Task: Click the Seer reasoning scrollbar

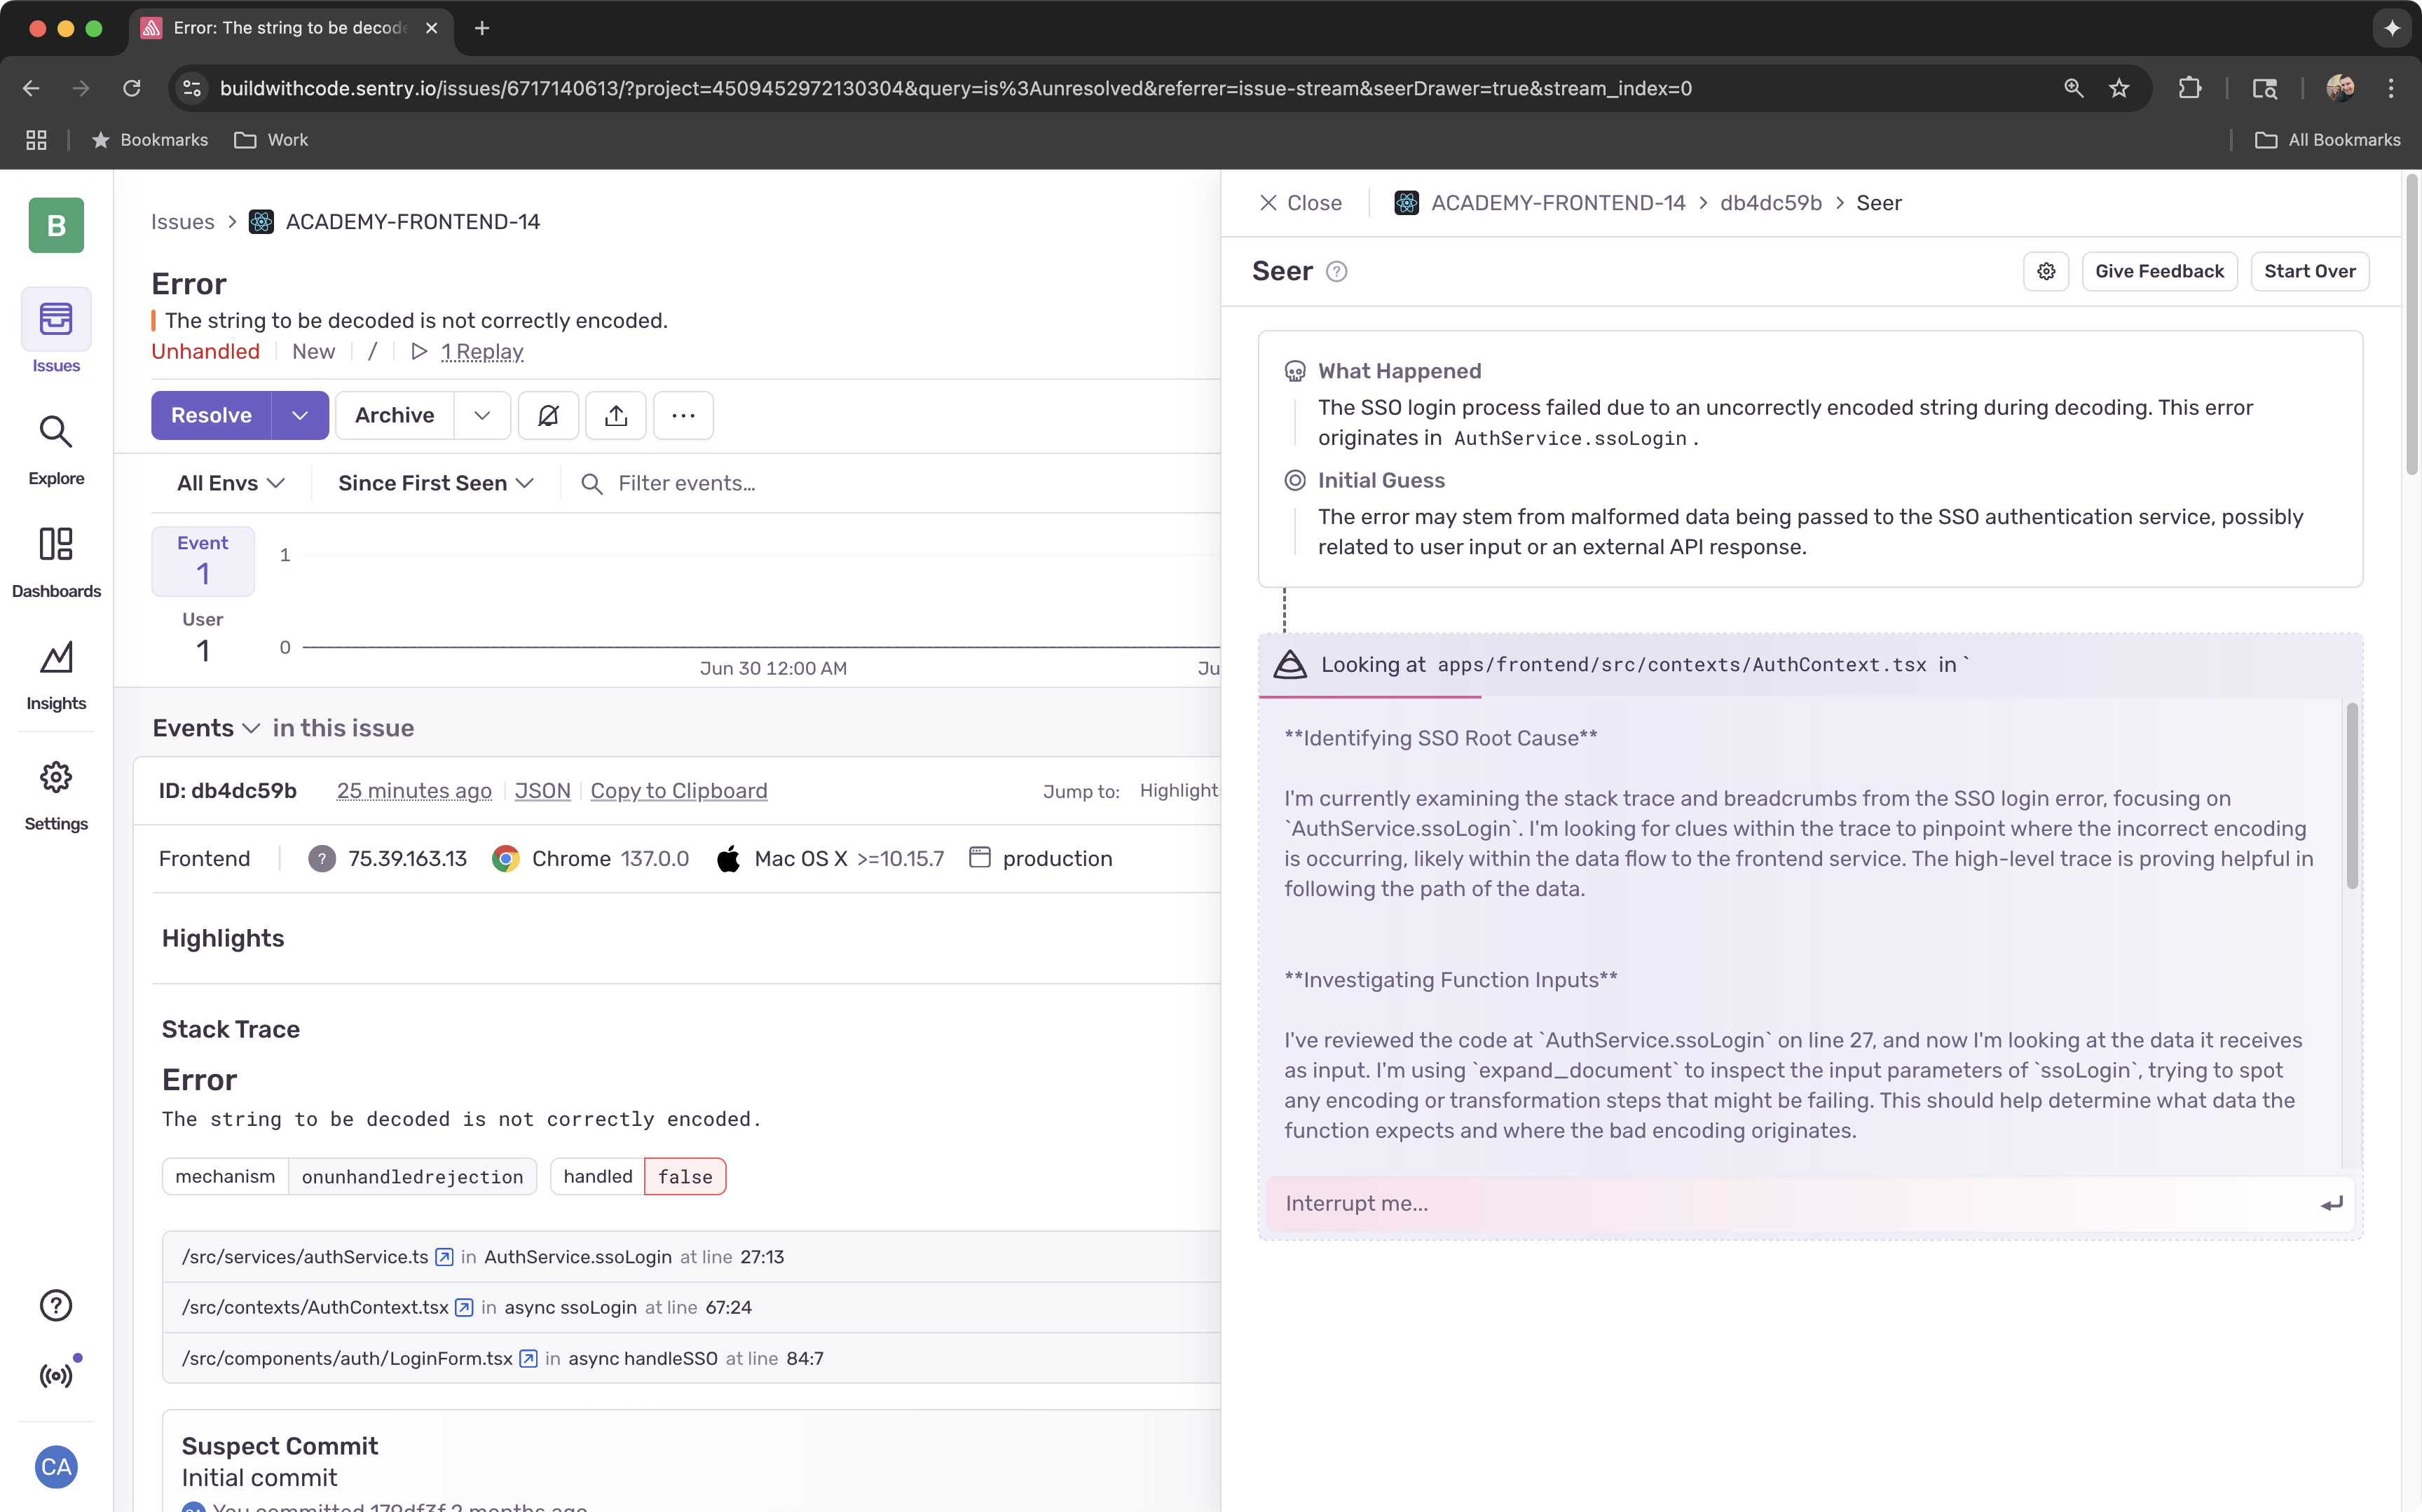Action: tap(2352, 796)
